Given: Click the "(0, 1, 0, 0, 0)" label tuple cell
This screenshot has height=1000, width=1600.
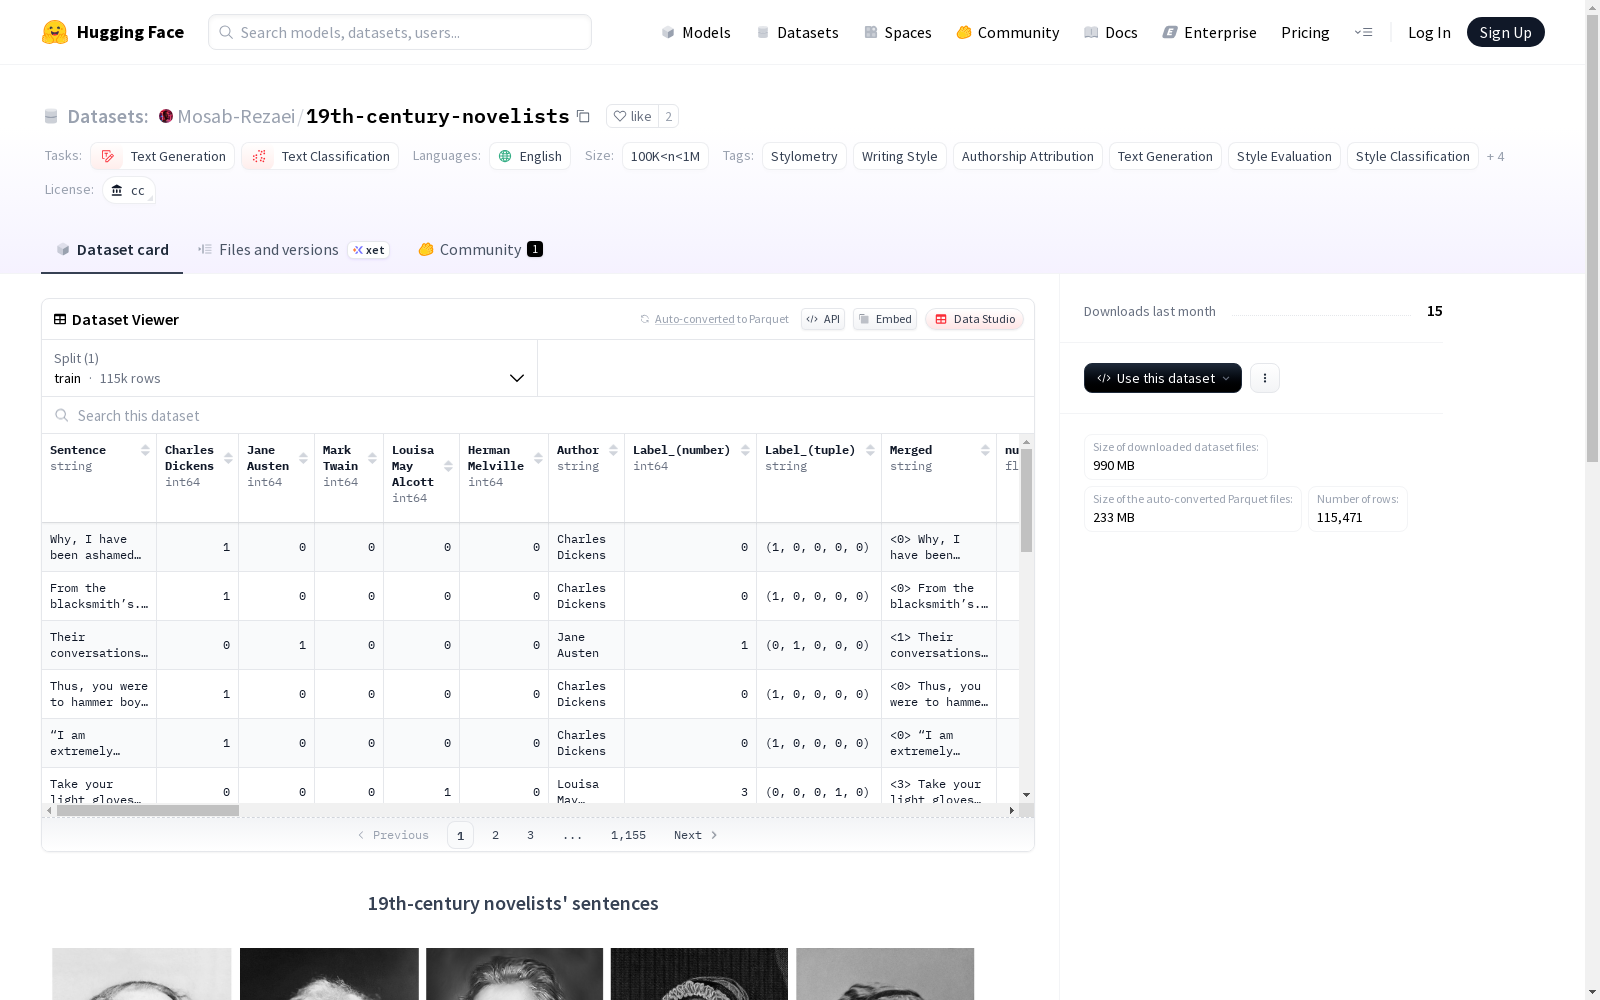Looking at the screenshot, I should click(819, 645).
